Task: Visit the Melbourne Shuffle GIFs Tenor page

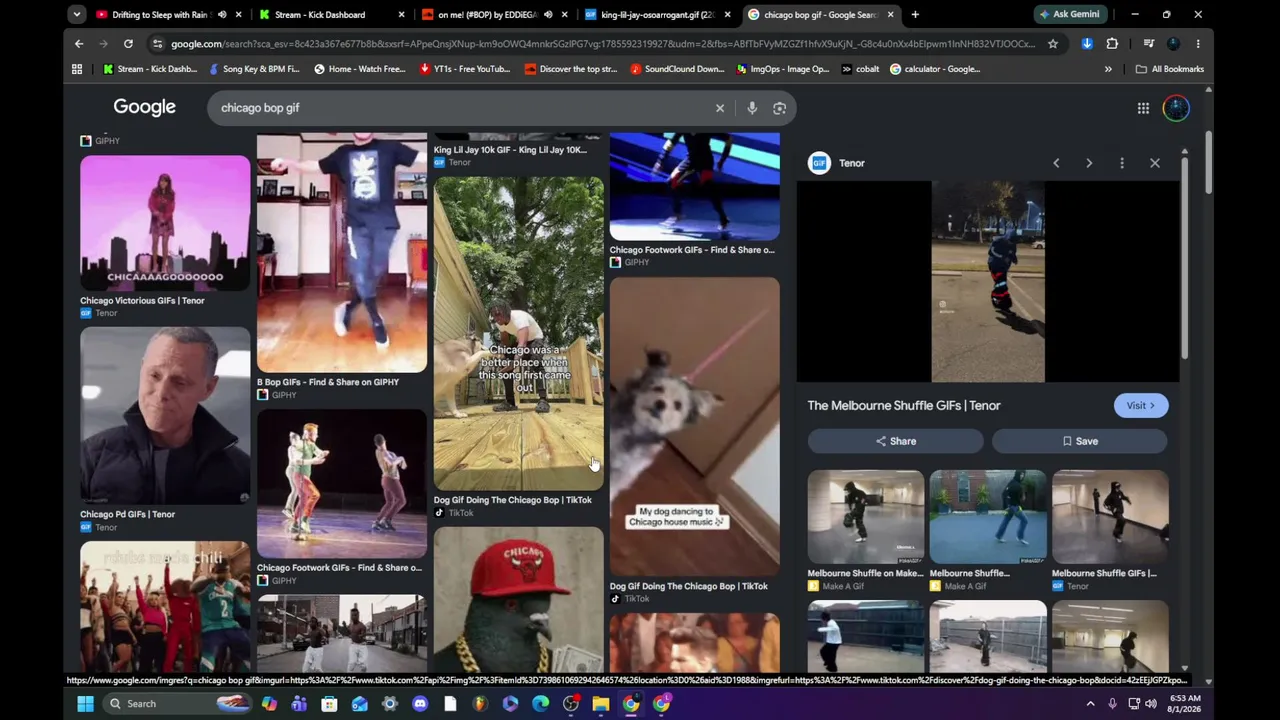Action: coord(1140,405)
